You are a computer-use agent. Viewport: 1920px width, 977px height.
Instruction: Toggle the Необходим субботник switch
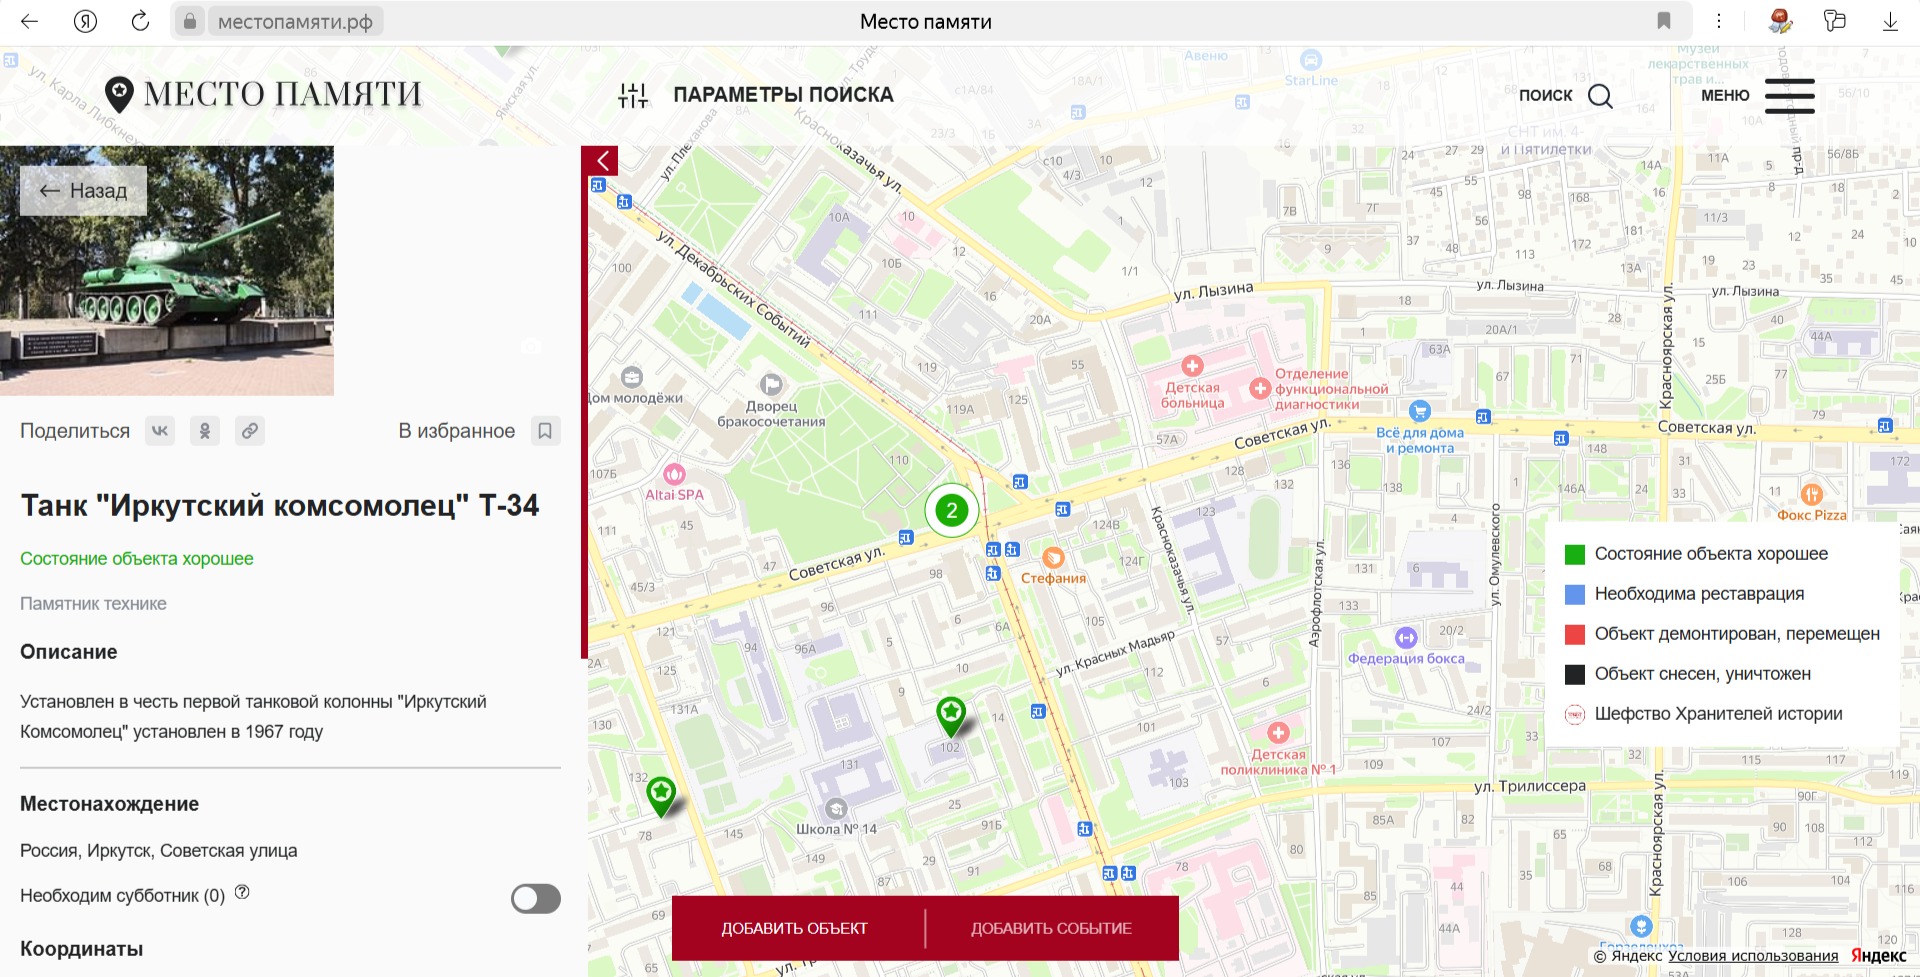point(536,898)
